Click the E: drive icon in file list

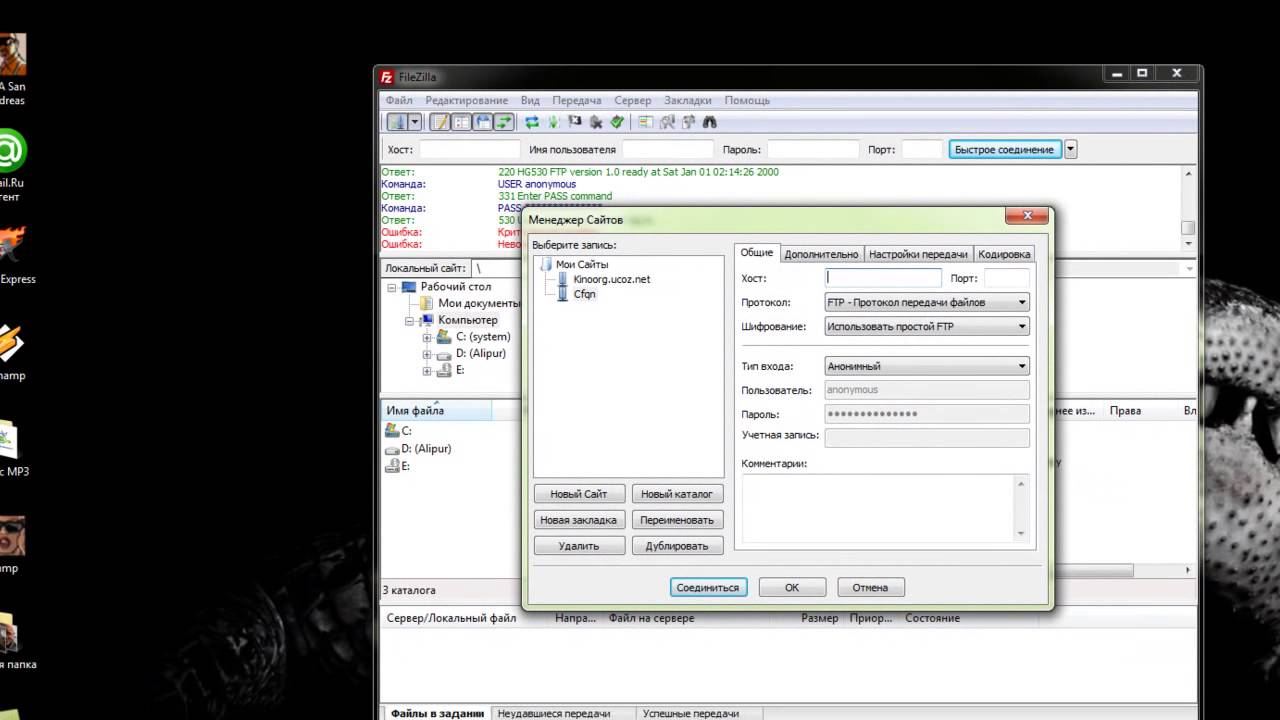(x=391, y=466)
